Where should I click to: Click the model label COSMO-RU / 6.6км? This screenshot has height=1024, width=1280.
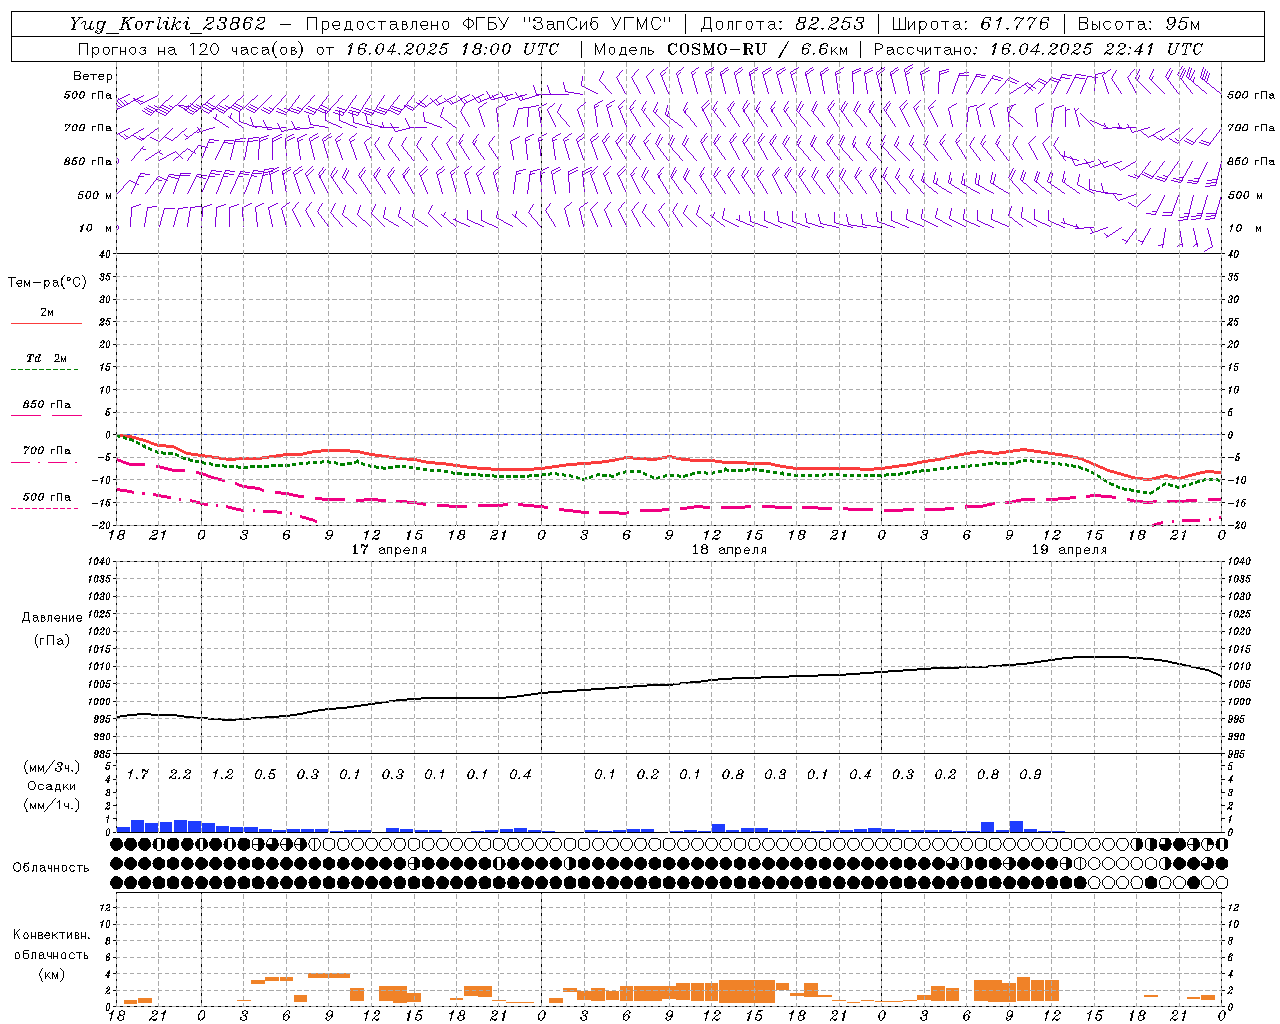[x=757, y=49]
